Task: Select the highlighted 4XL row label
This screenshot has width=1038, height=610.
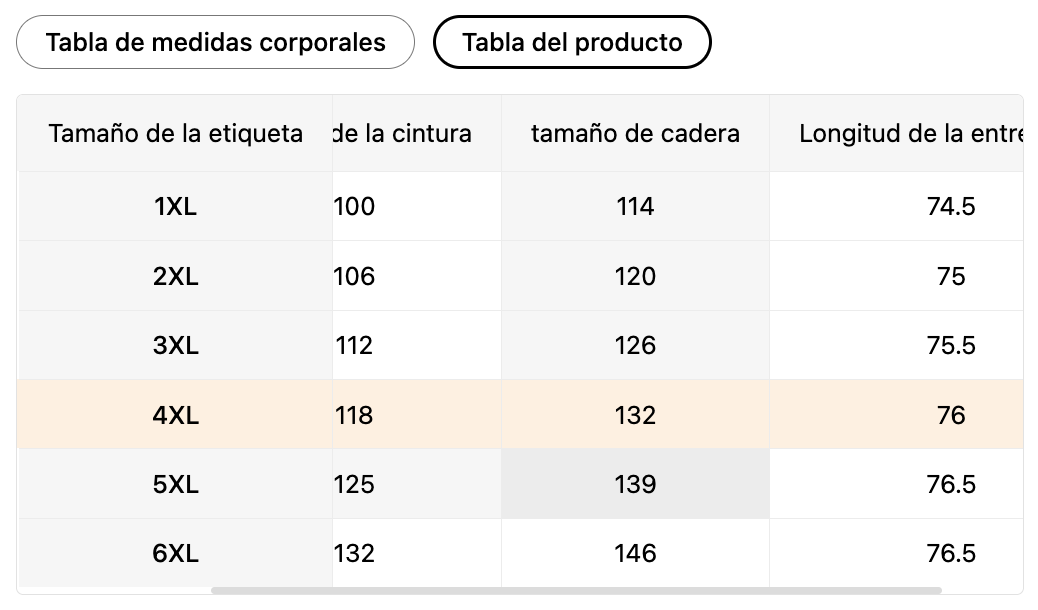Action: coord(176,414)
